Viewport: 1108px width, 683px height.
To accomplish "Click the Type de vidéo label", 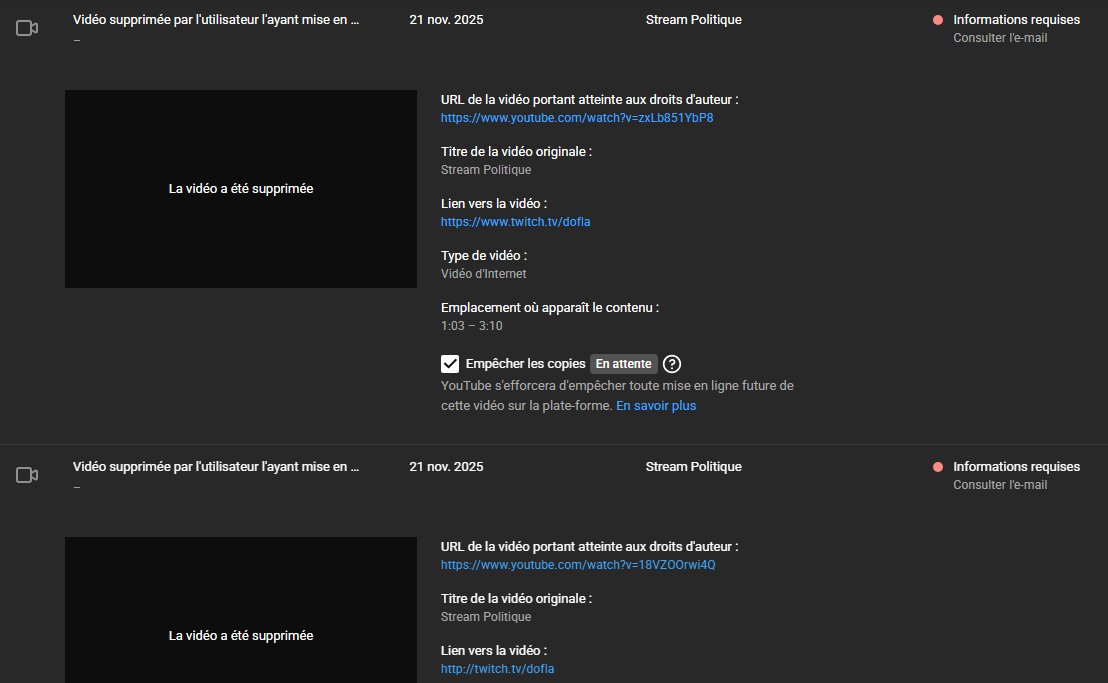I will coord(484,256).
